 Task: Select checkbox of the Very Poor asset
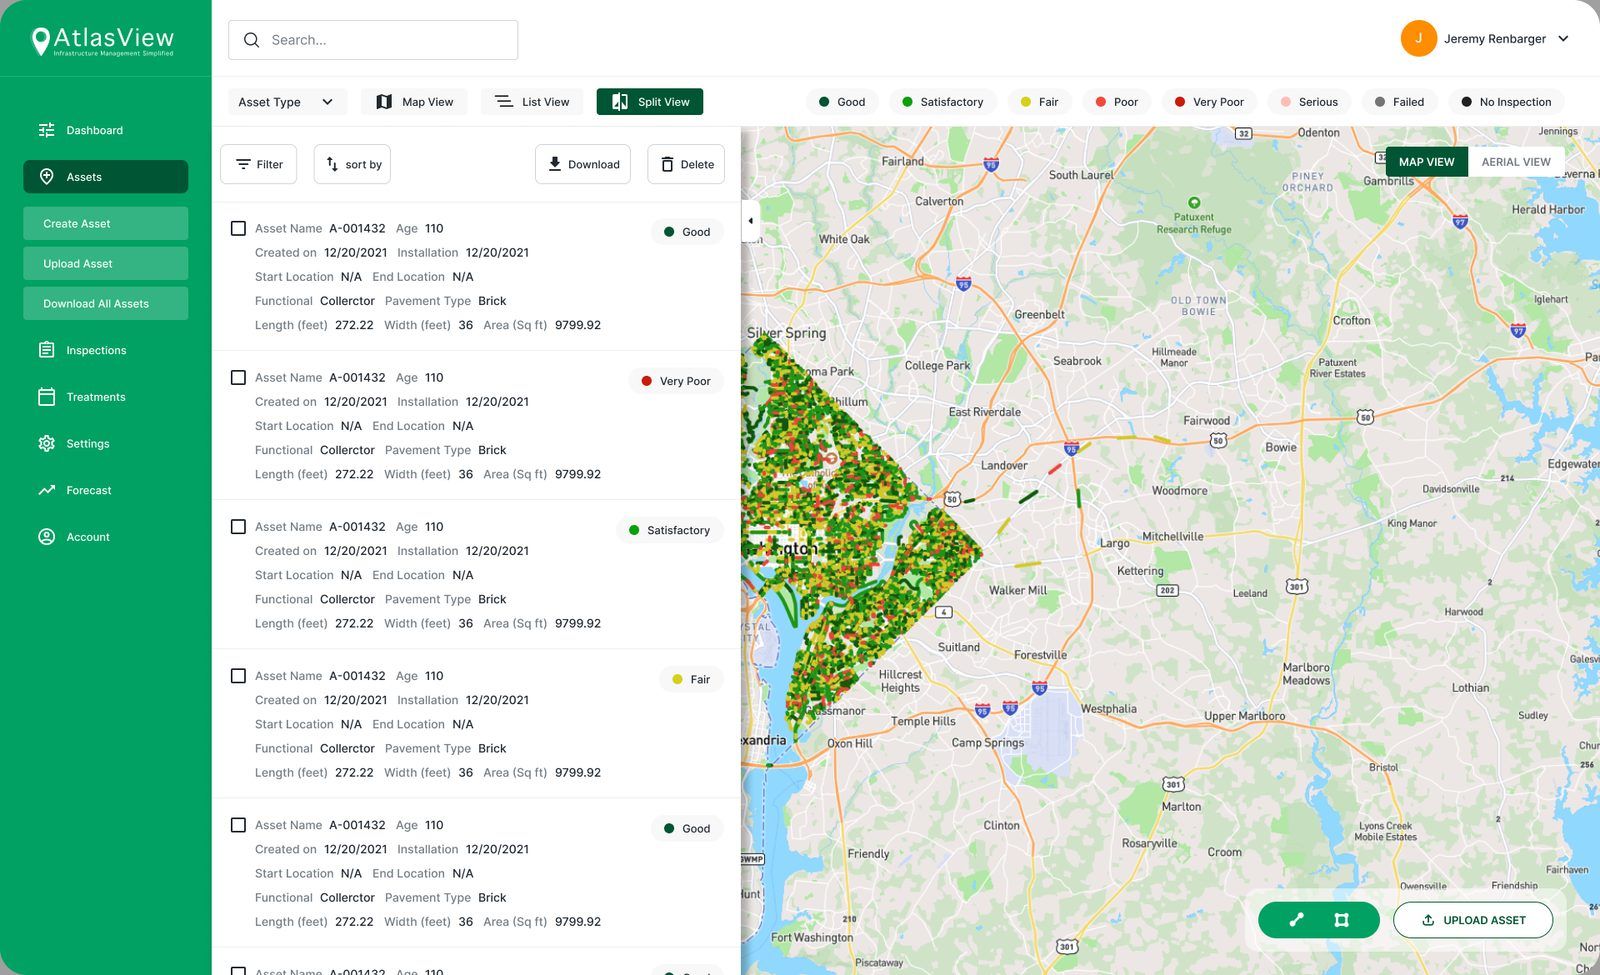coord(238,377)
